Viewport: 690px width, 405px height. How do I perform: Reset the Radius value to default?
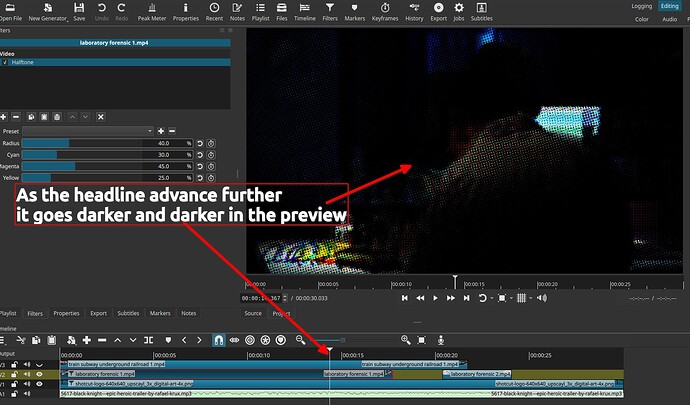click(x=199, y=143)
